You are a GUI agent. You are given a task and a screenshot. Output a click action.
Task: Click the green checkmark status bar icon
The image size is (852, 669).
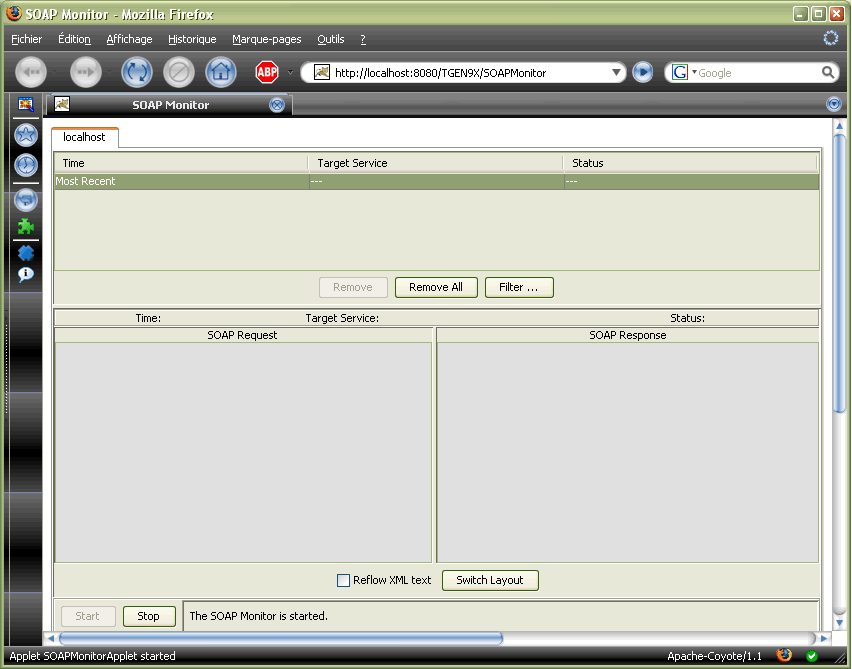812,656
